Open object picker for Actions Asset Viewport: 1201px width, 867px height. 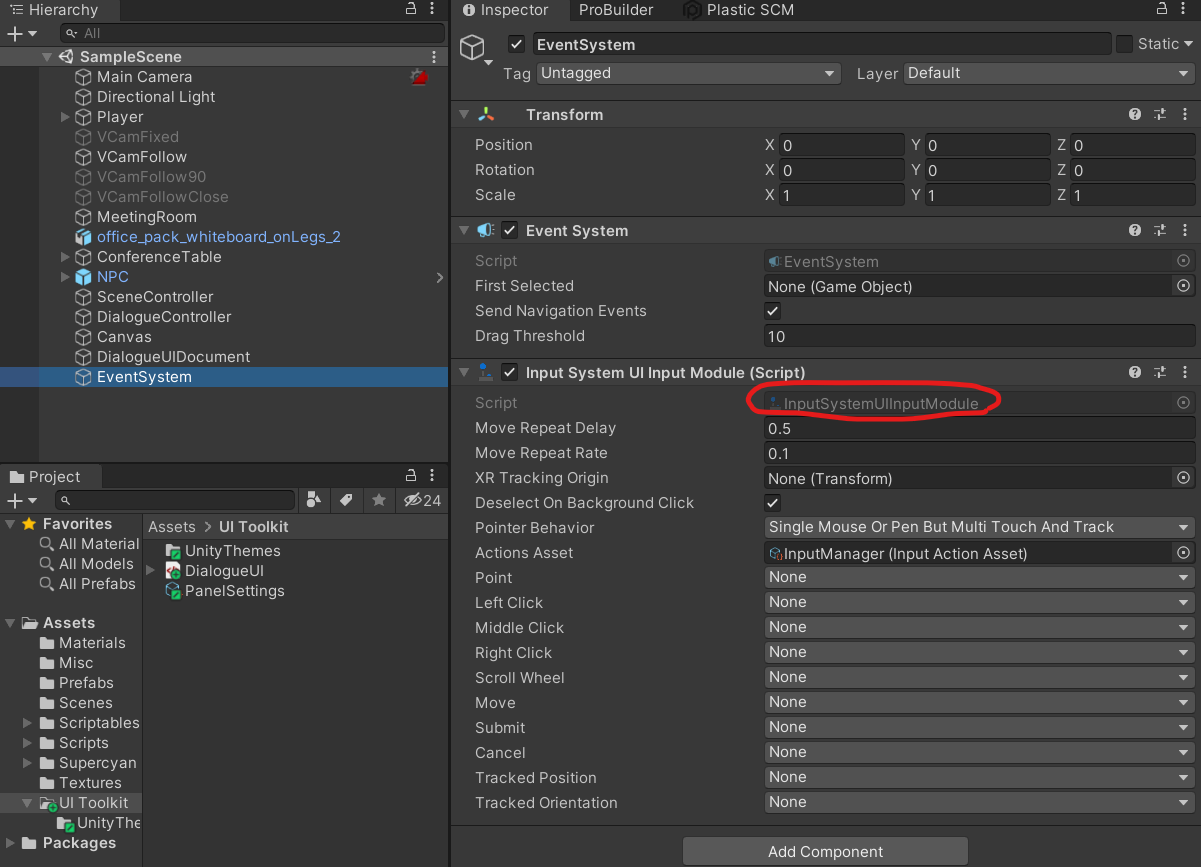[x=1184, y=553]
